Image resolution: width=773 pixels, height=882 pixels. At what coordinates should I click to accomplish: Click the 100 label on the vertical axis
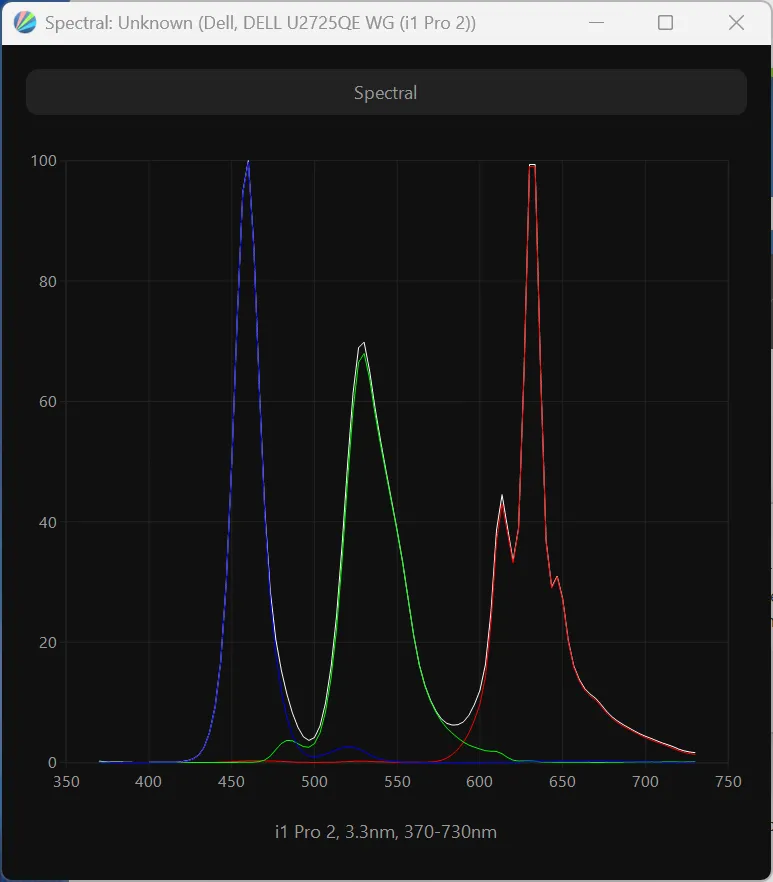(x=43, y=161)
